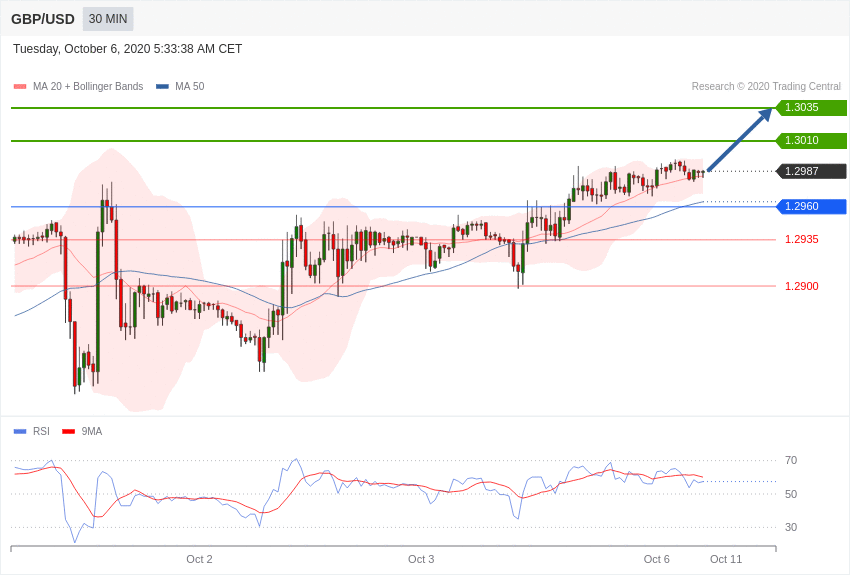Click the 1.2987 current price tag

point(812,171)
